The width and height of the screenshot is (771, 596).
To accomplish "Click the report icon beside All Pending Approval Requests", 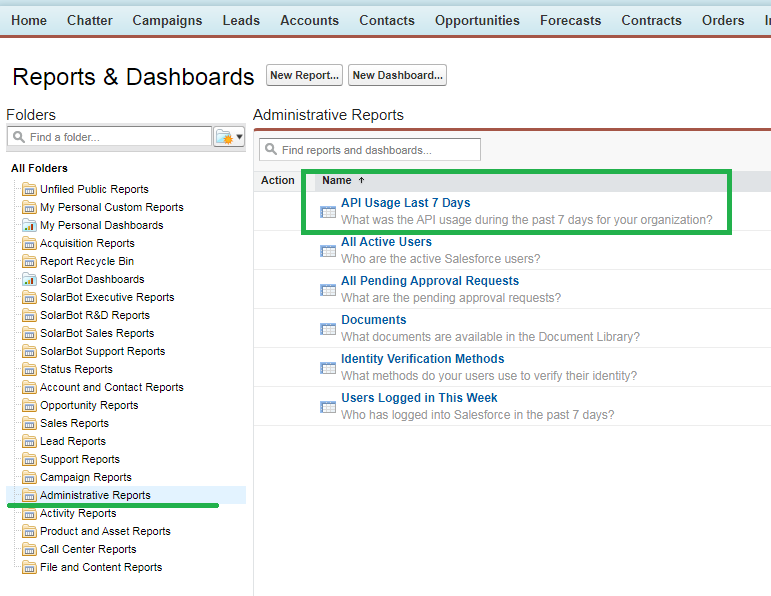I will 328,290.
